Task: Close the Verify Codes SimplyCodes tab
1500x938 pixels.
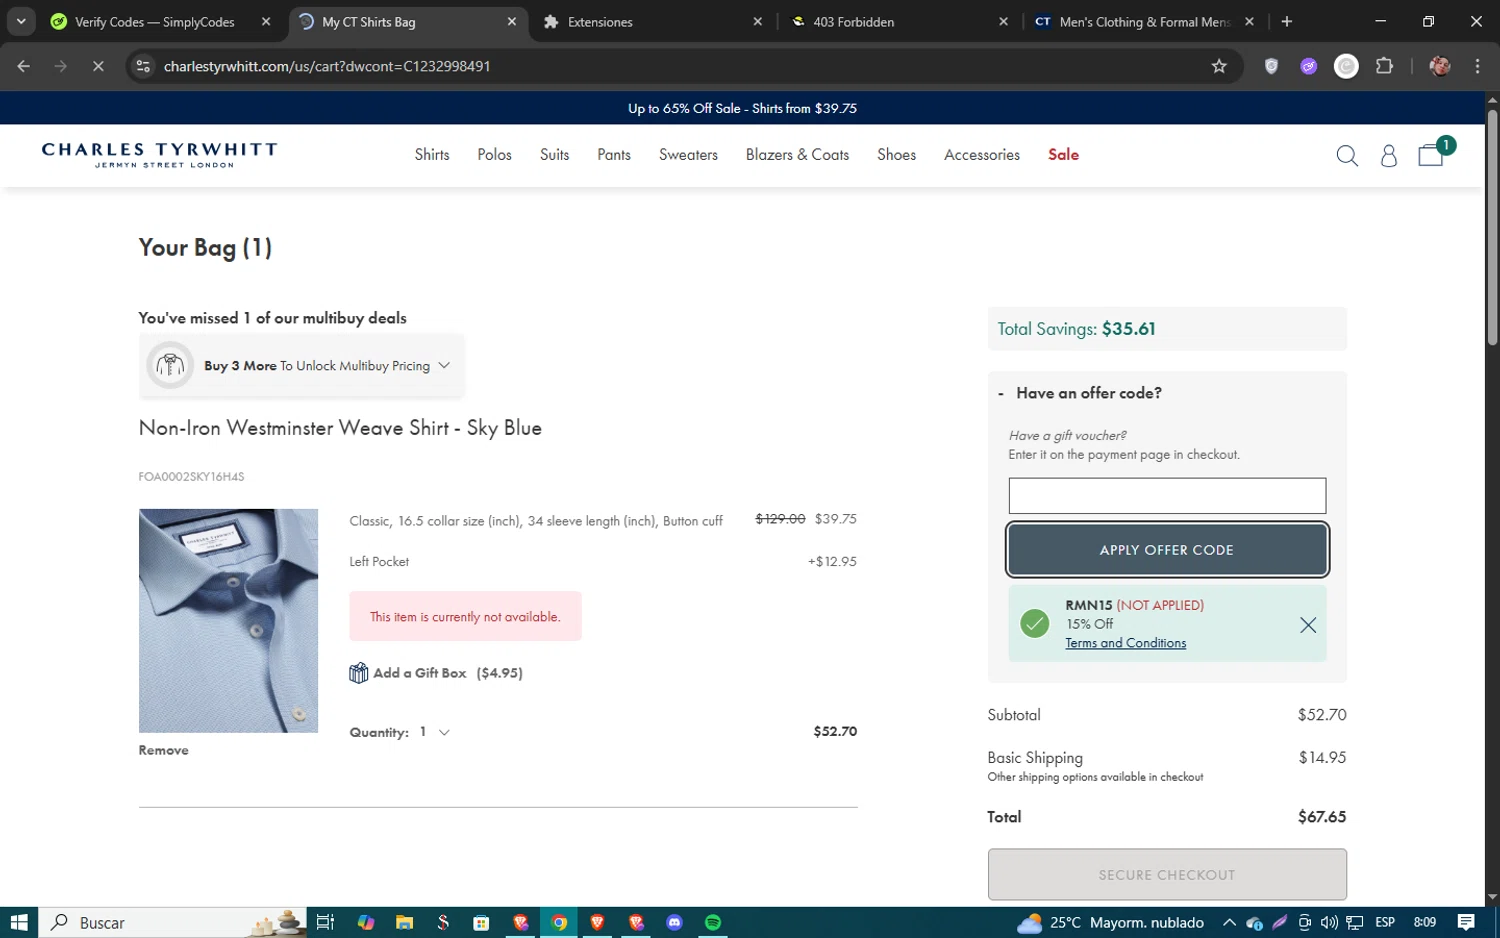Action: [x=266, y=21]
